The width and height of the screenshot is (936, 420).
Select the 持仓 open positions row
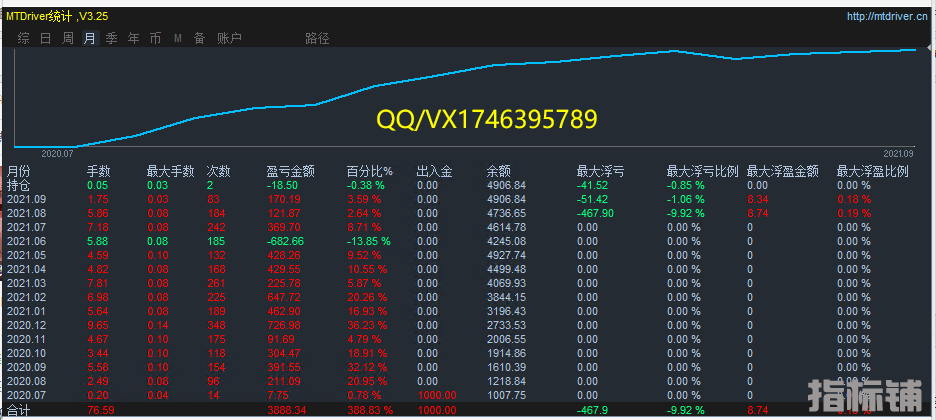[x=18, y=186]
